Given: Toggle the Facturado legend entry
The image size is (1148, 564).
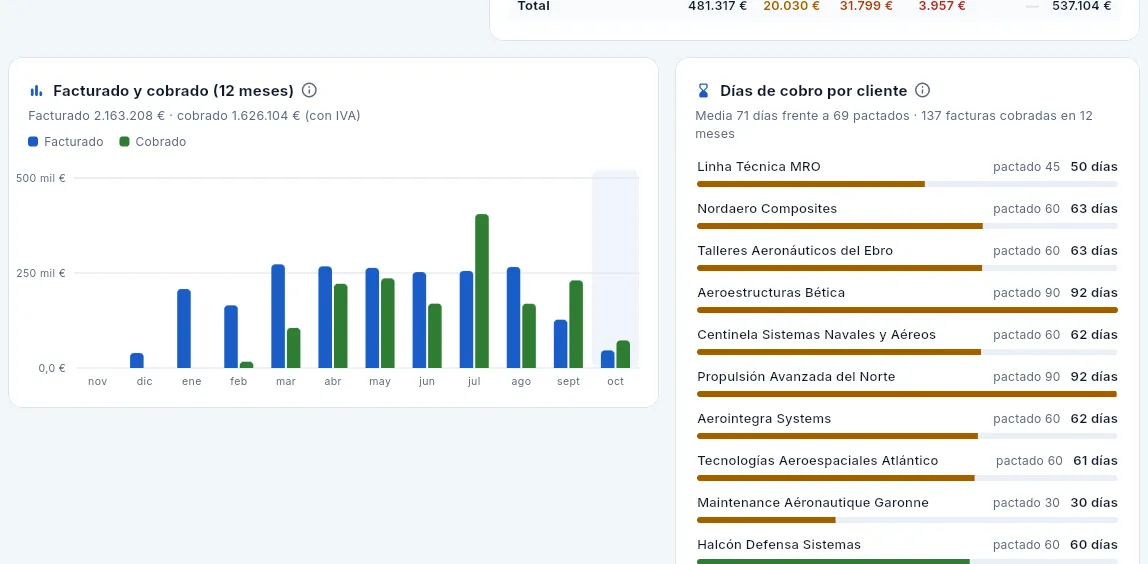Looking at the screenshot, I should (x=66, y=141).
